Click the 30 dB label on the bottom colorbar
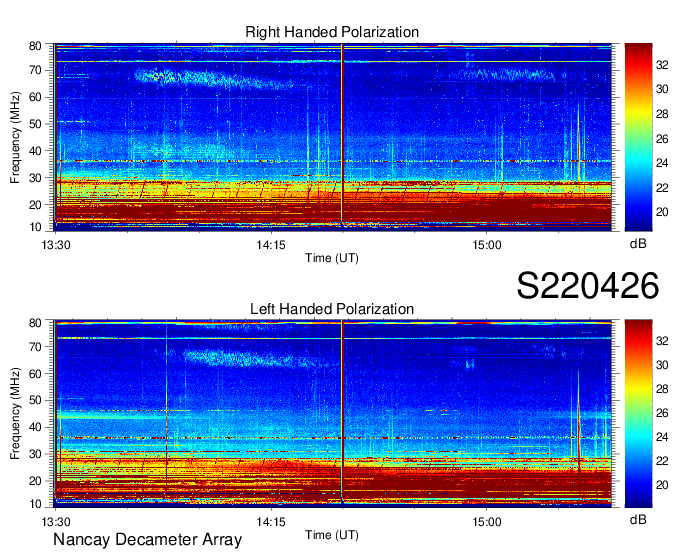Screen dimensions: 680x552 click(x=662, y=365)
